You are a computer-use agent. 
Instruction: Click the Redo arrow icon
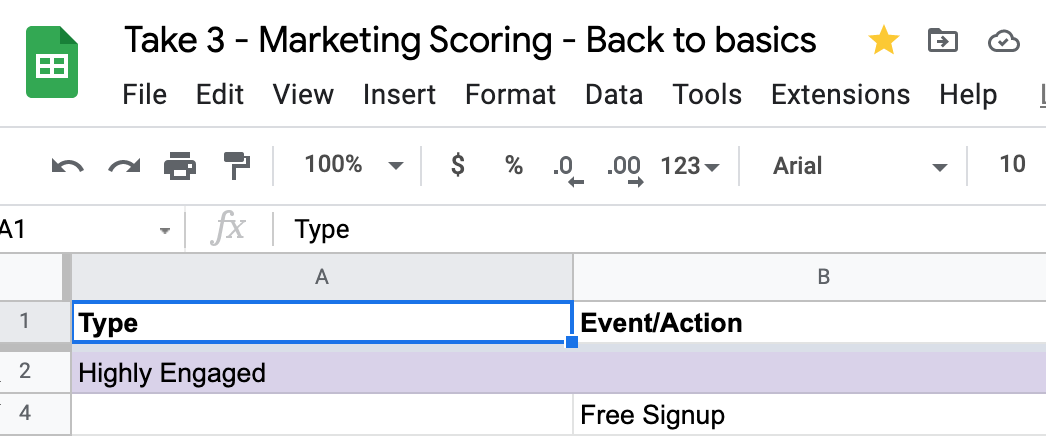(125, 165)
